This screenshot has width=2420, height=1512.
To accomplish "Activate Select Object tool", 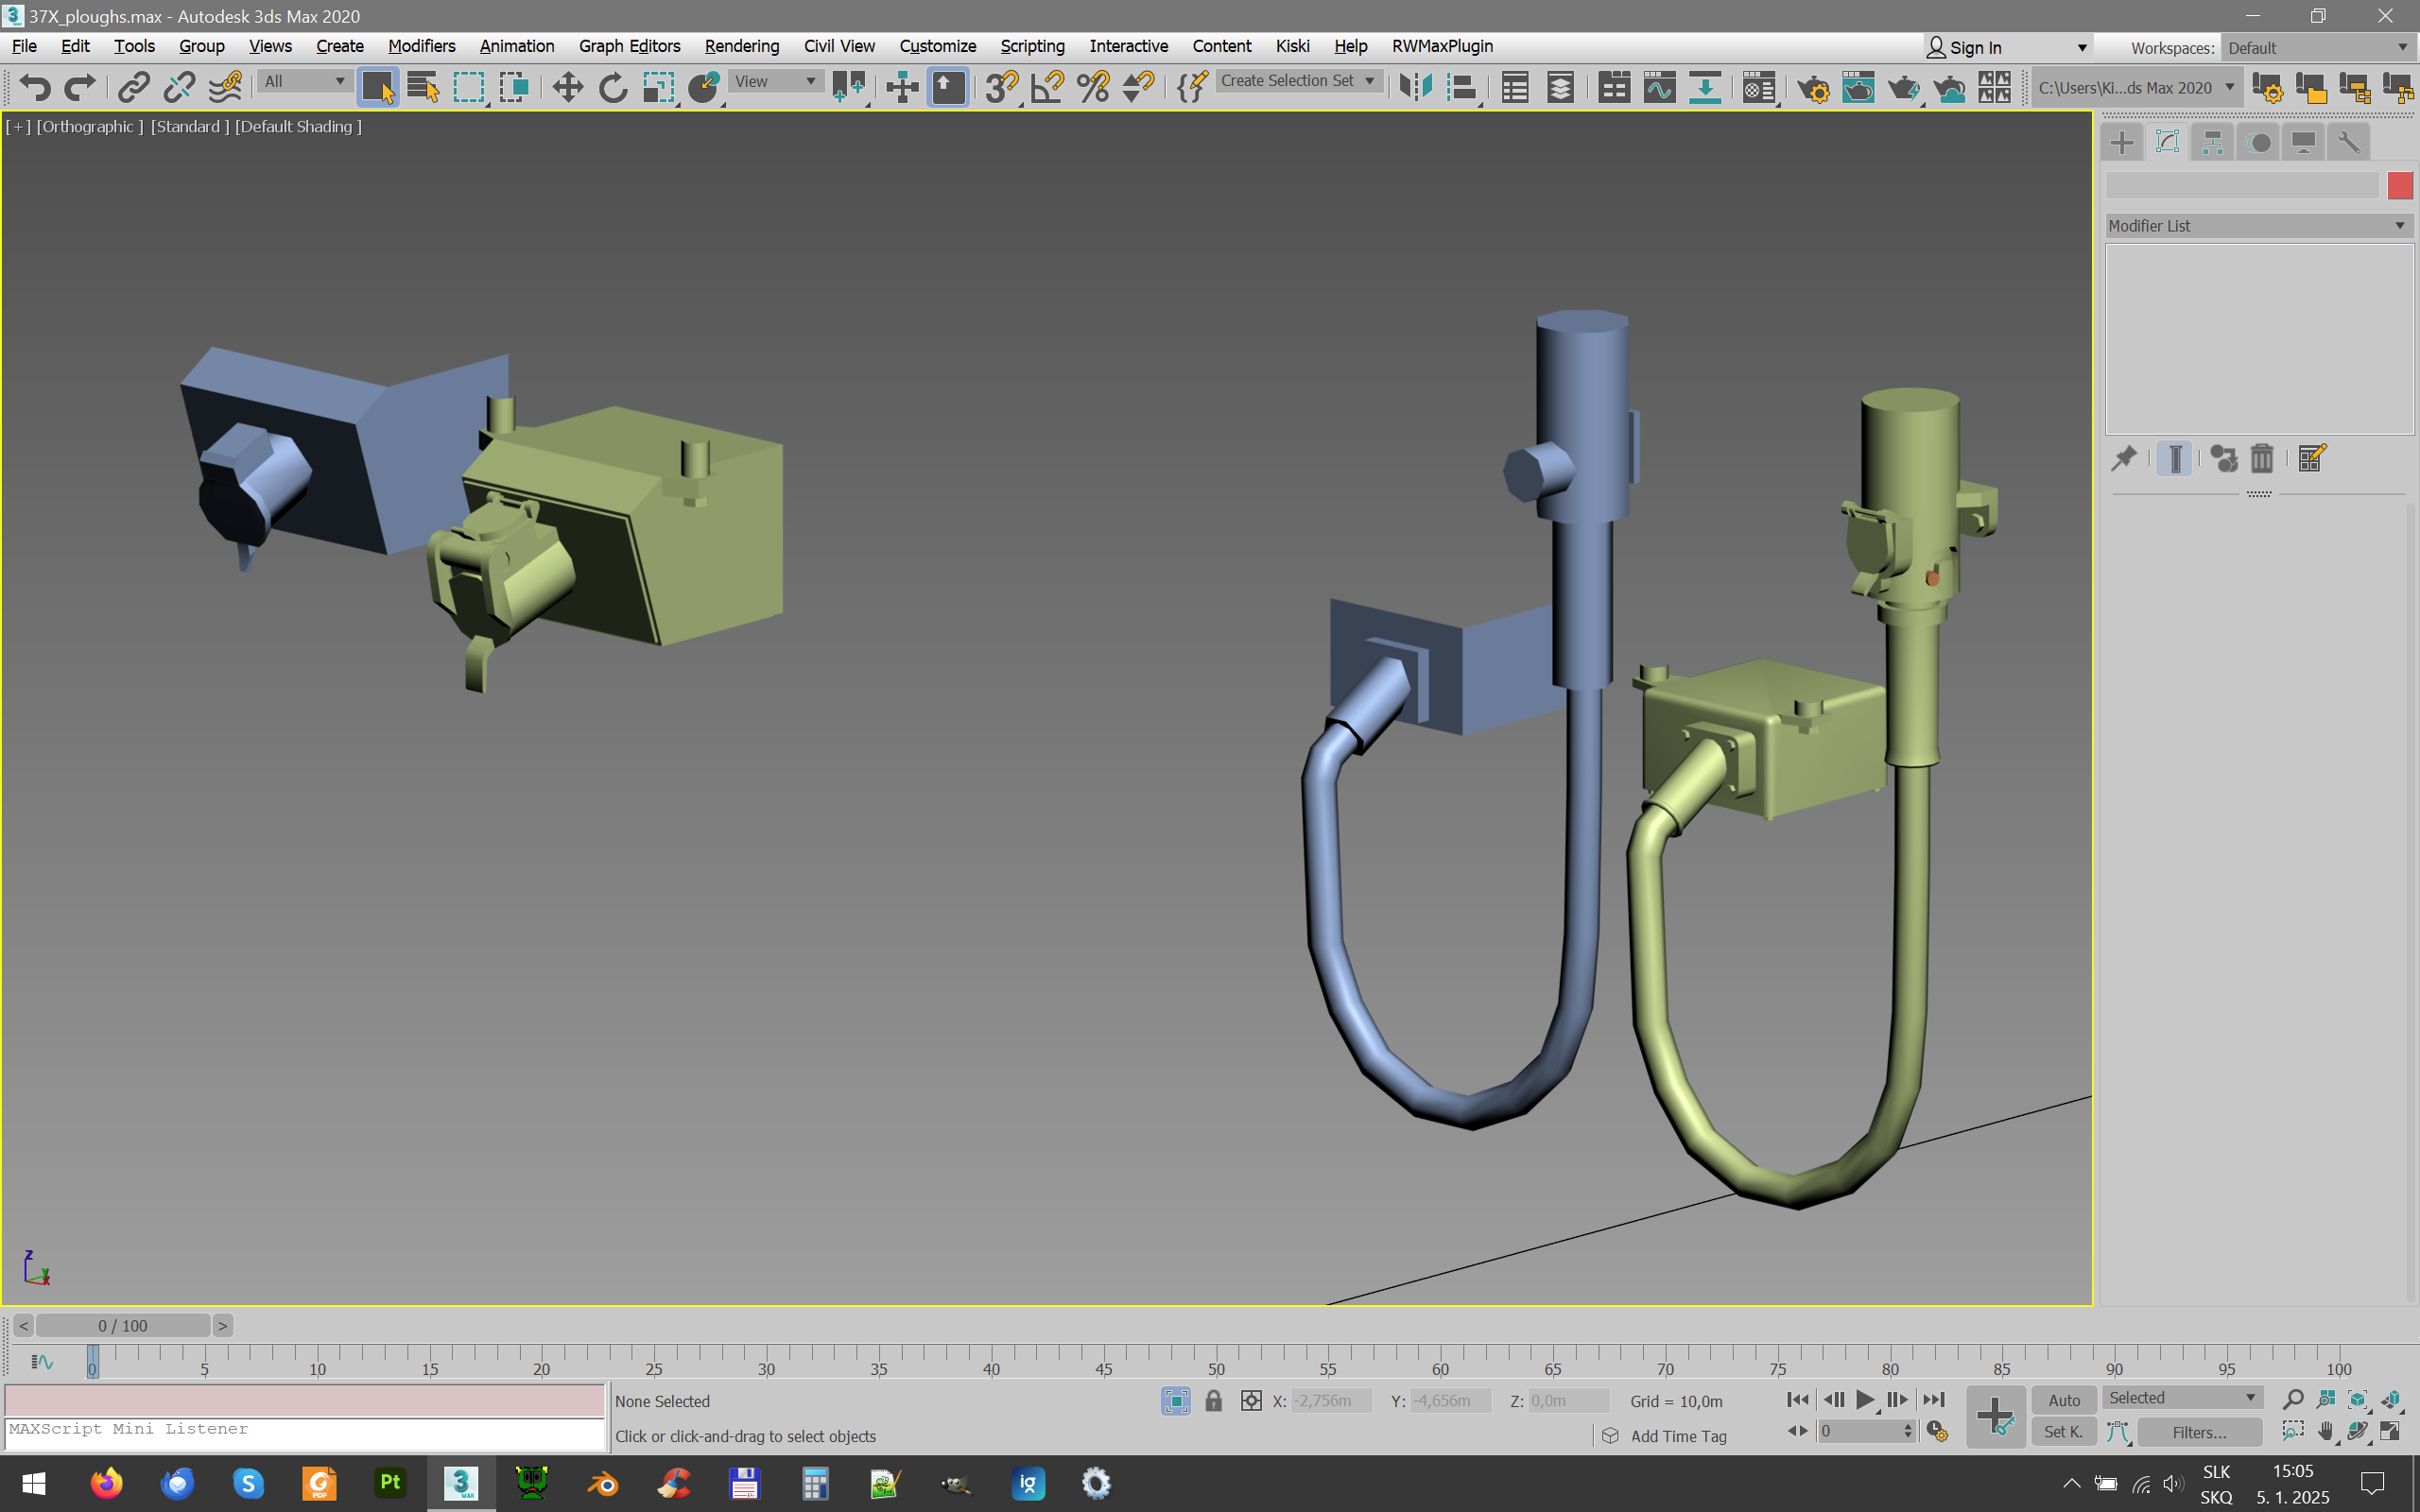I will pyautogui.click(x=378, y=88).
